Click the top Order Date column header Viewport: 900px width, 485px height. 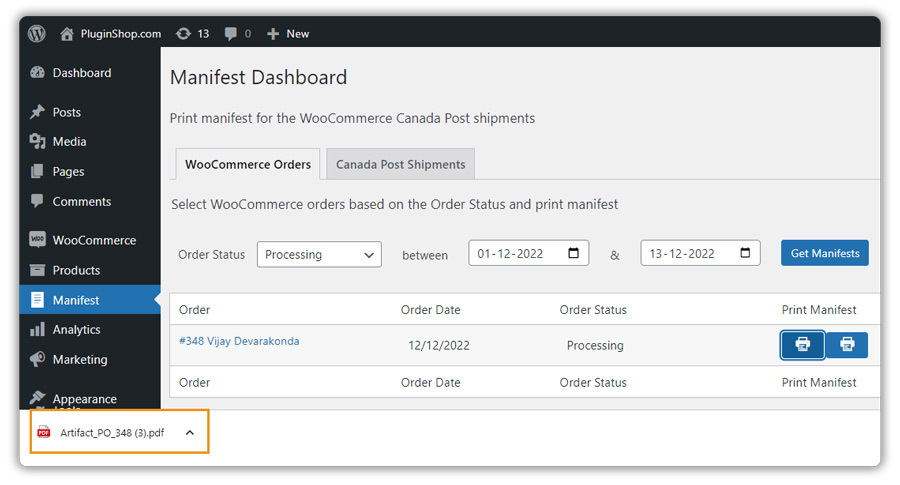[x=430, y=310]
